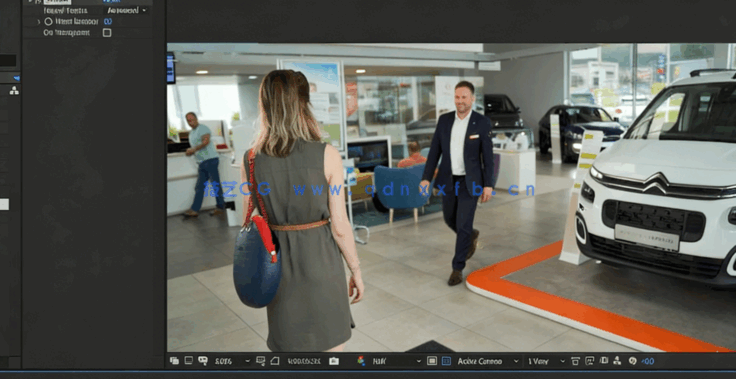
Task: Toggle the Primary Viewer icon
Action: [188, 361]
